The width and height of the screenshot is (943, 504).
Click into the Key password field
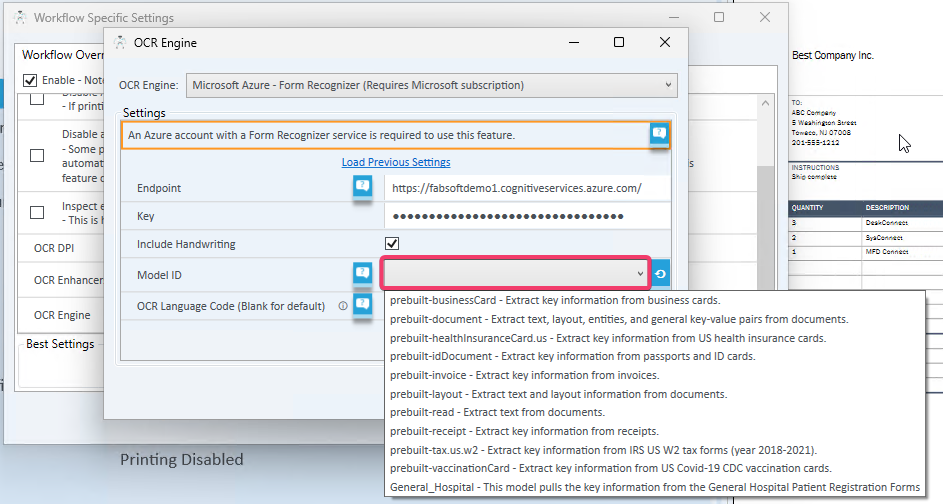526,216
